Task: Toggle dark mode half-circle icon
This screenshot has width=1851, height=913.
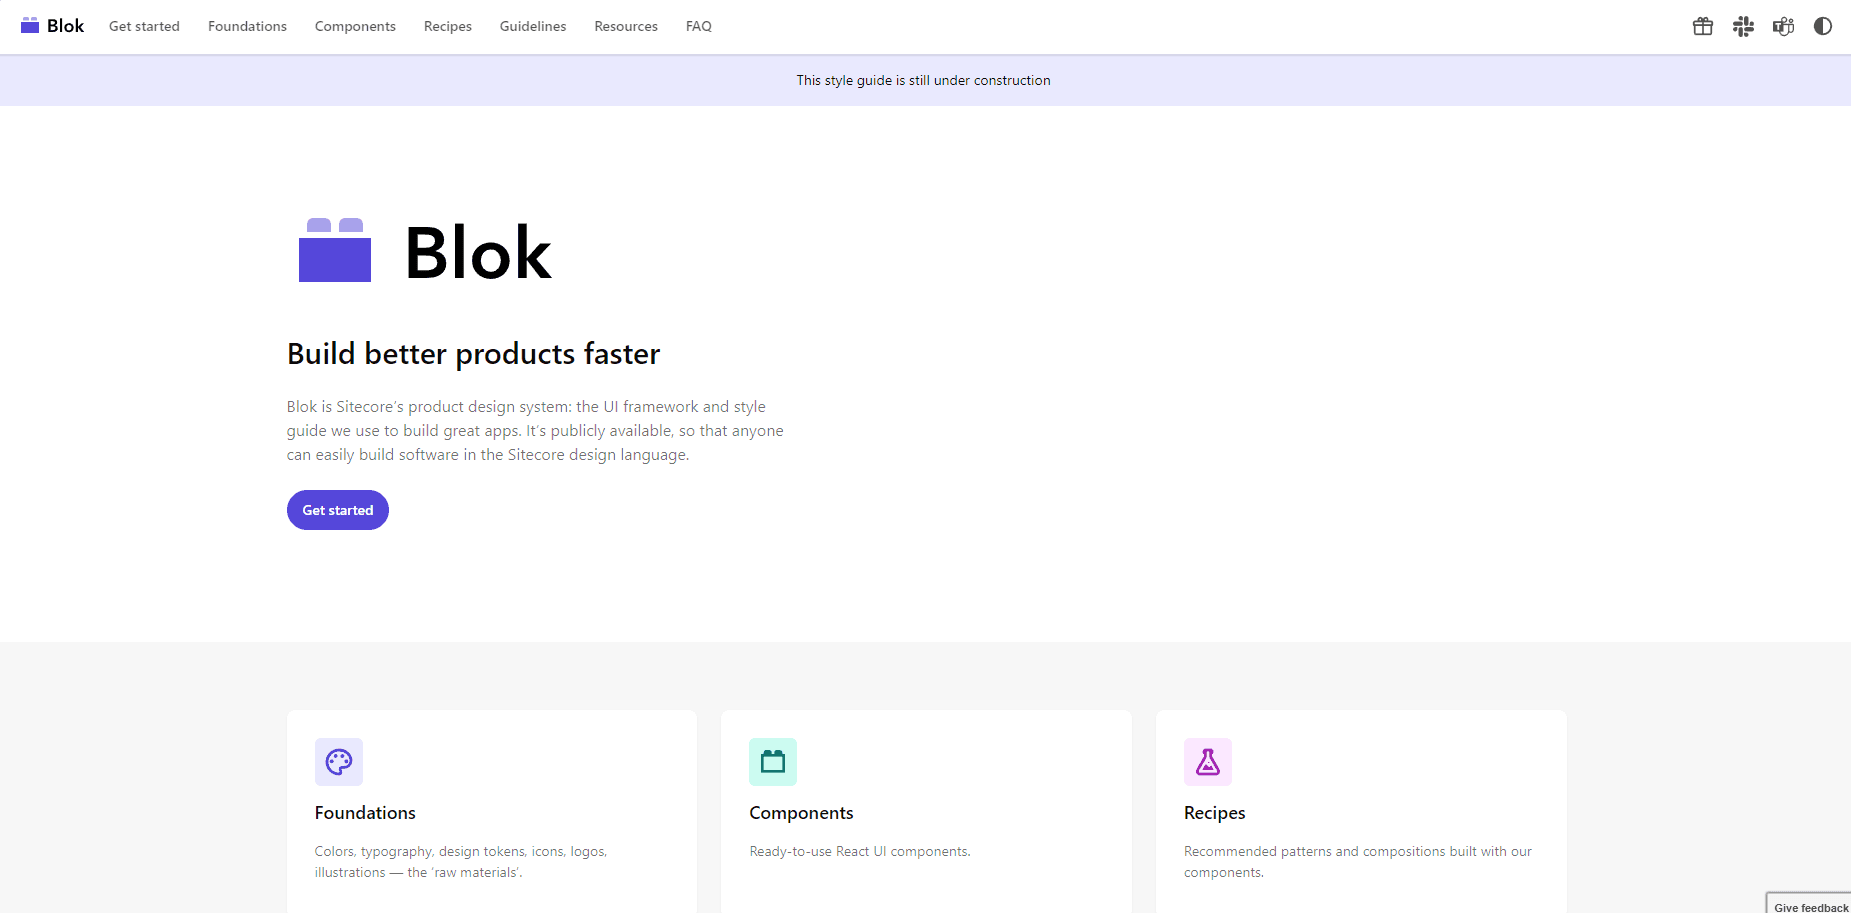Action: coord(1823,26)
